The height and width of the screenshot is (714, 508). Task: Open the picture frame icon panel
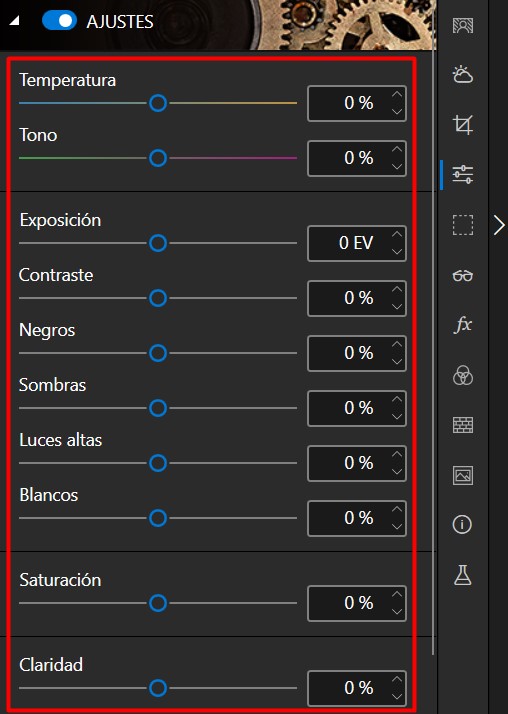point(462,475)
